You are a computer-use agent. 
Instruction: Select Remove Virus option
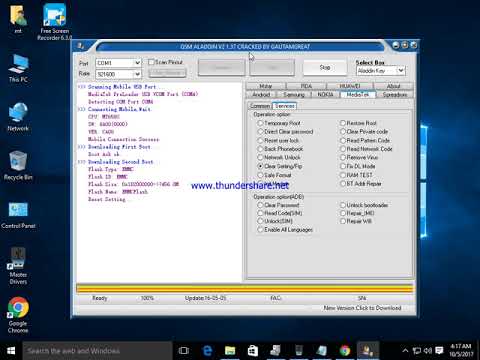[x=343, y=157]
